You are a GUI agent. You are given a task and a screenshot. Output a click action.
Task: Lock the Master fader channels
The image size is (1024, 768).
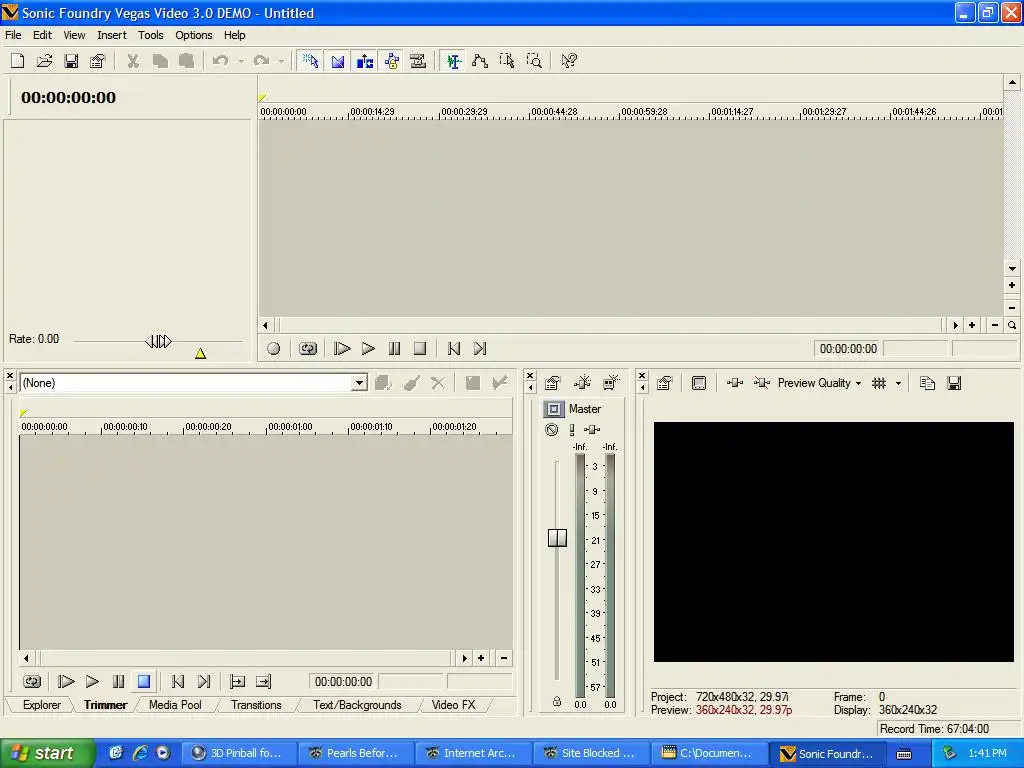(x=556, y=701)
